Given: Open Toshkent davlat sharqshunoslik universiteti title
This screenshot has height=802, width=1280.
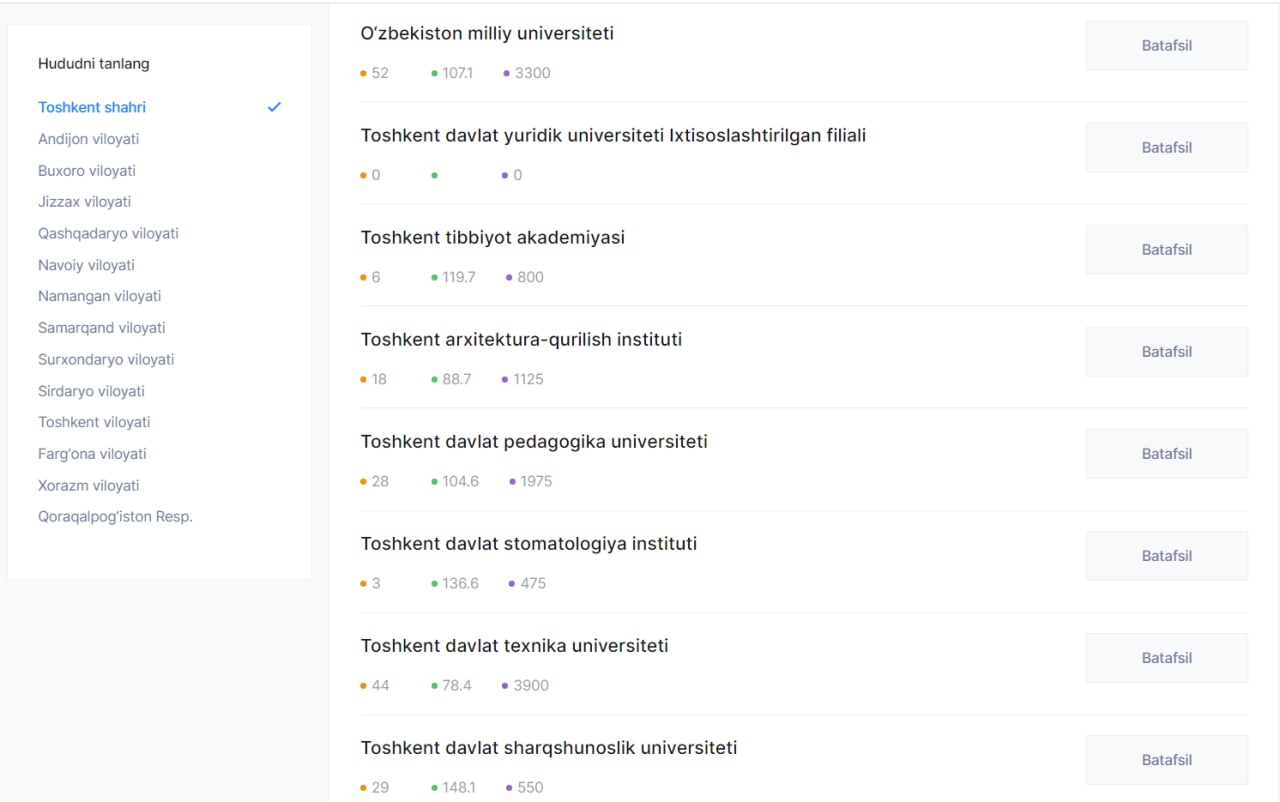Looking at the screenshot, I should 549,748.
